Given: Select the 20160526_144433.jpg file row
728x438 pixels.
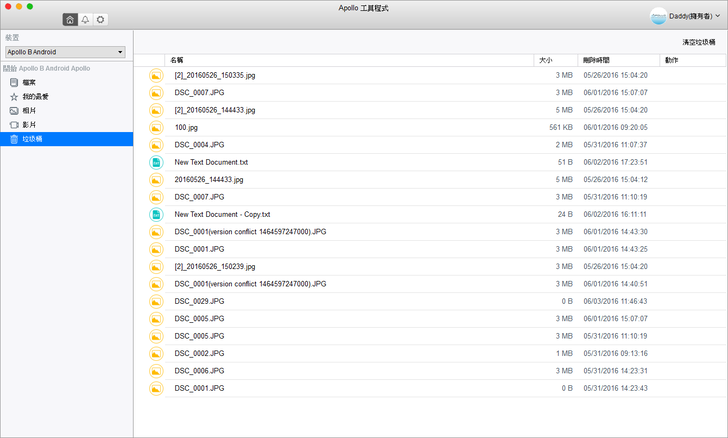Looking at the screenshot, I should [209, 179].
